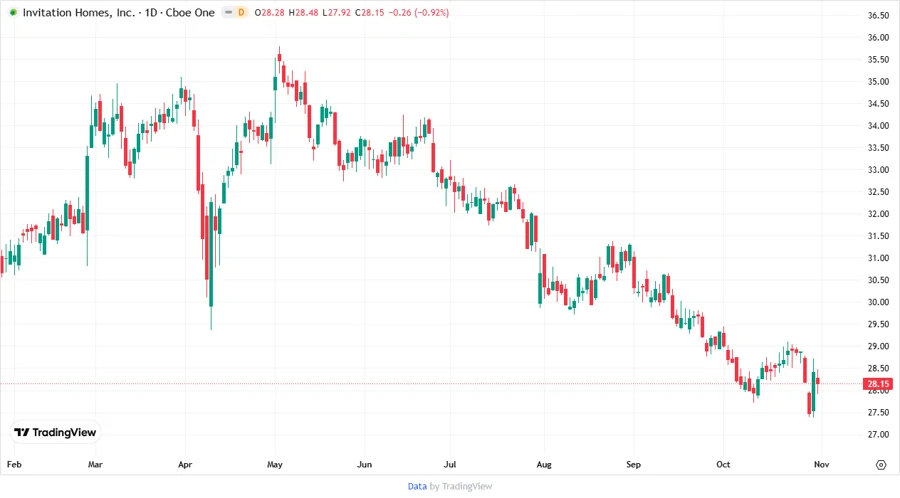Click the high value H28.48 in header

pos(303,12)
